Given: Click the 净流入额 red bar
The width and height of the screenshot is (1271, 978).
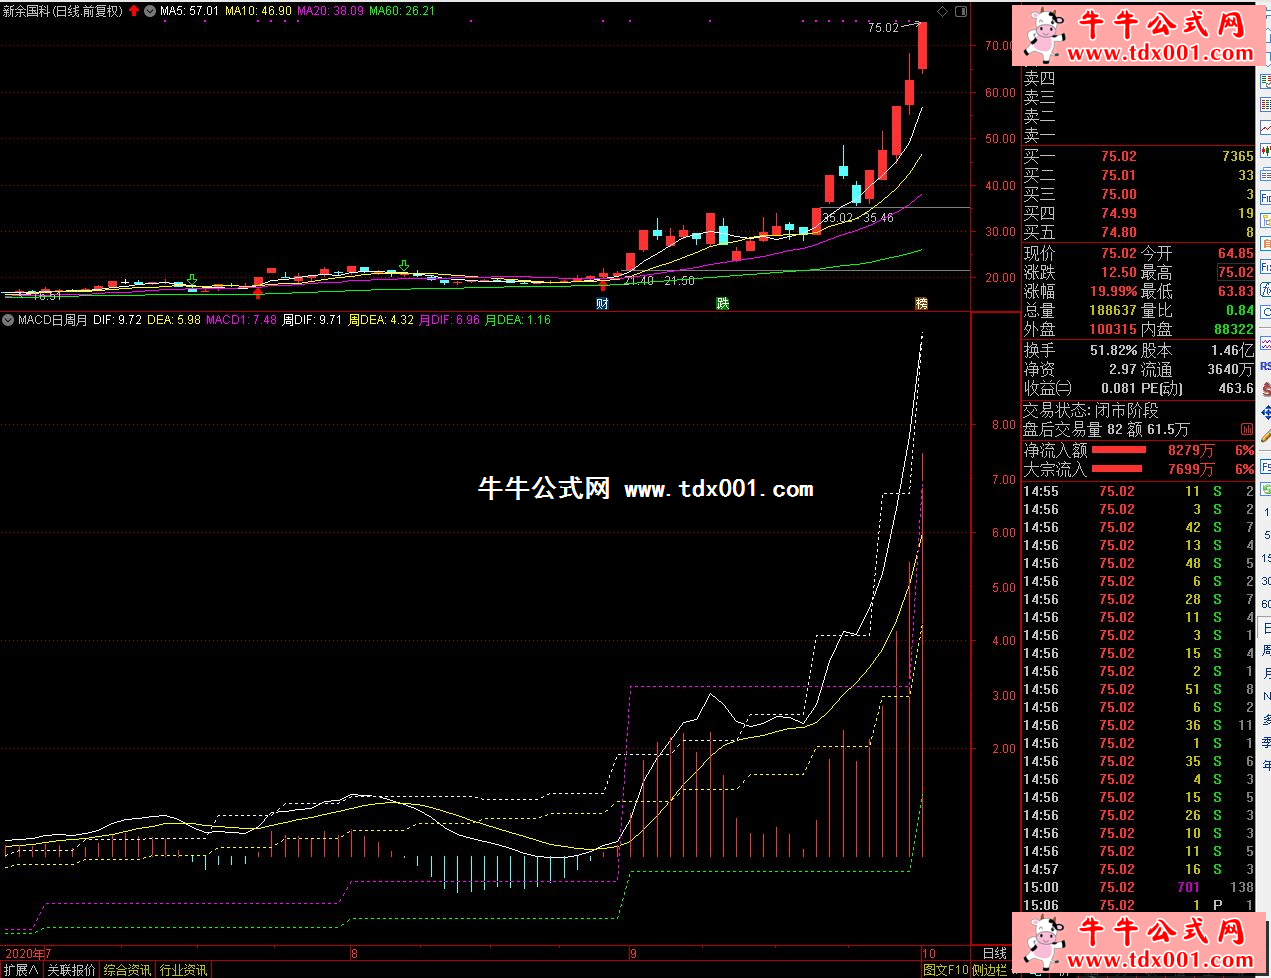Looking at the screenshot, I should (1118, 450).
